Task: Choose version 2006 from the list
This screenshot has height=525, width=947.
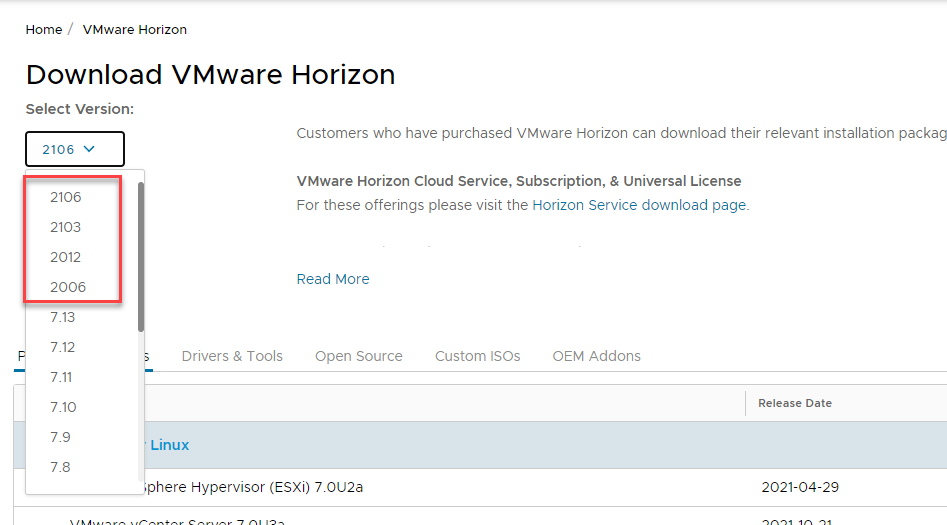Action: [68, 287]
